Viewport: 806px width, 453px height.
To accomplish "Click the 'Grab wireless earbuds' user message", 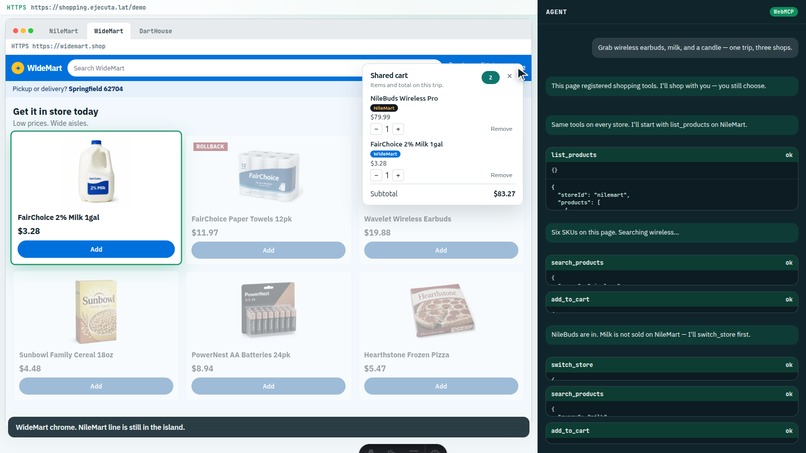I will [694, 48].
